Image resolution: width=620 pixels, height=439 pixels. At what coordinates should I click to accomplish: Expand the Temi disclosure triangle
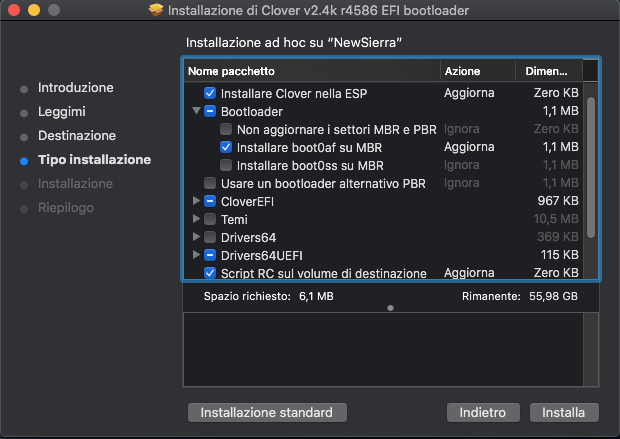(196, 218)
